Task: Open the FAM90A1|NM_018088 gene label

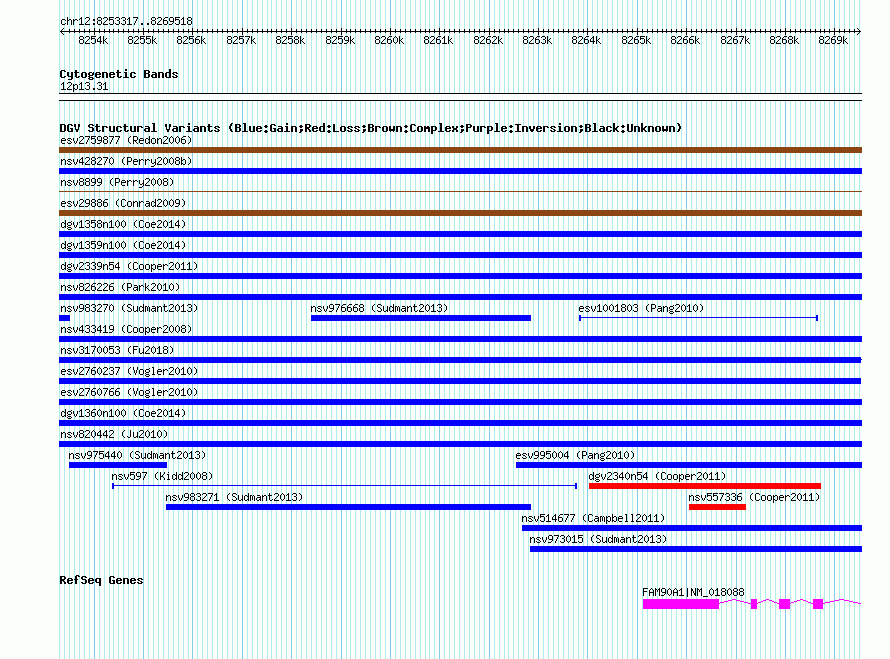Action: click(x=693, y=592)
